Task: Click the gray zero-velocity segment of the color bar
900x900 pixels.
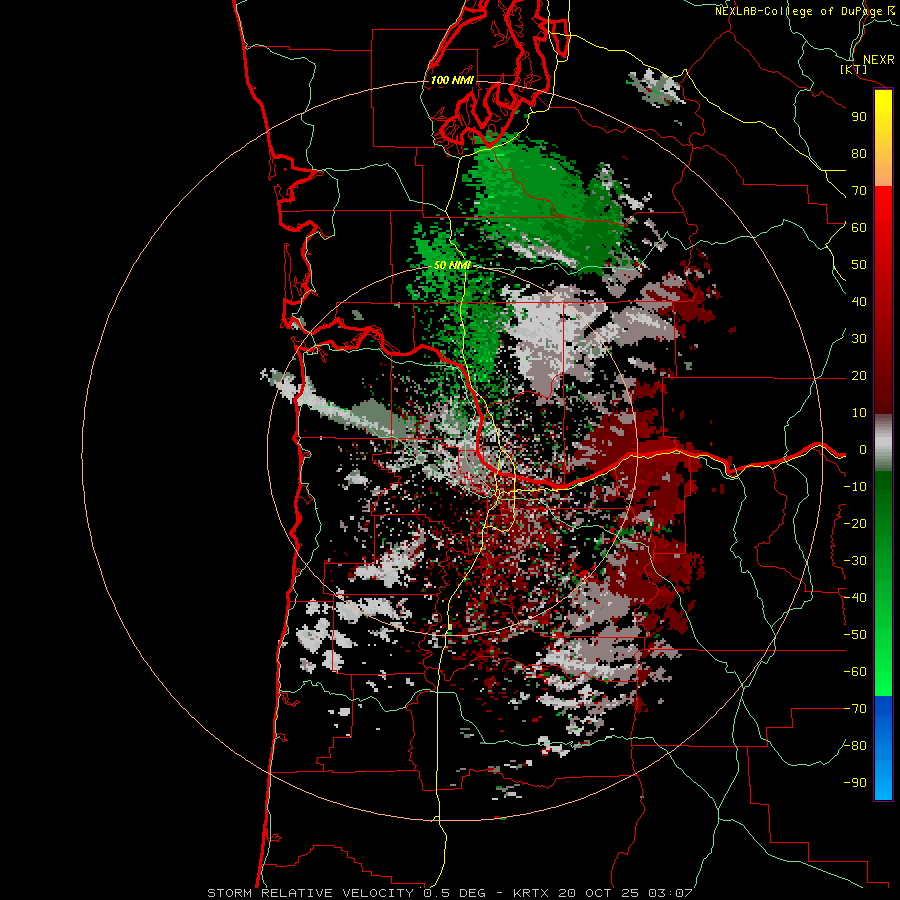Action: click(883, 443)
